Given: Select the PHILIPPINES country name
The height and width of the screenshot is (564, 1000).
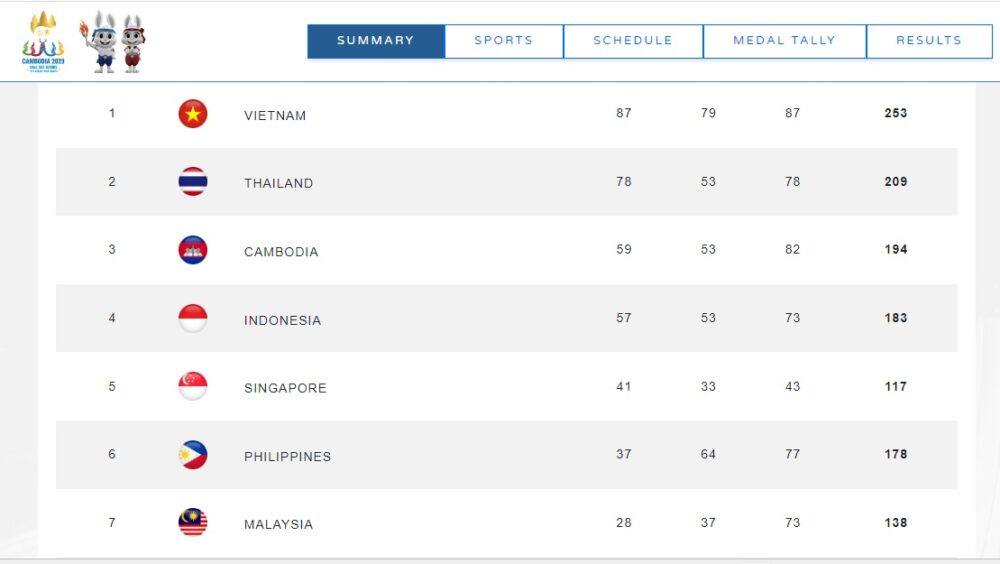Looking at the screenshot, I should click(x=288, y=456).
